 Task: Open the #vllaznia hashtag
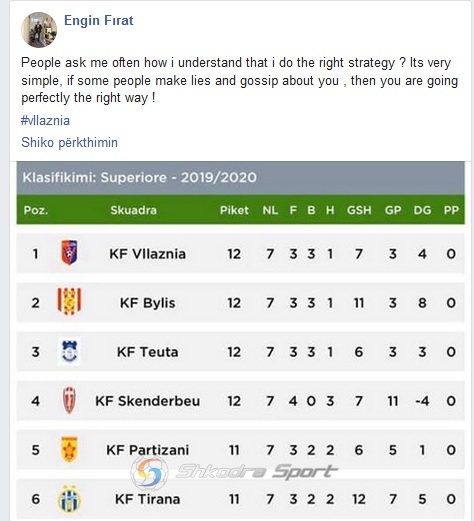point(45,120)
